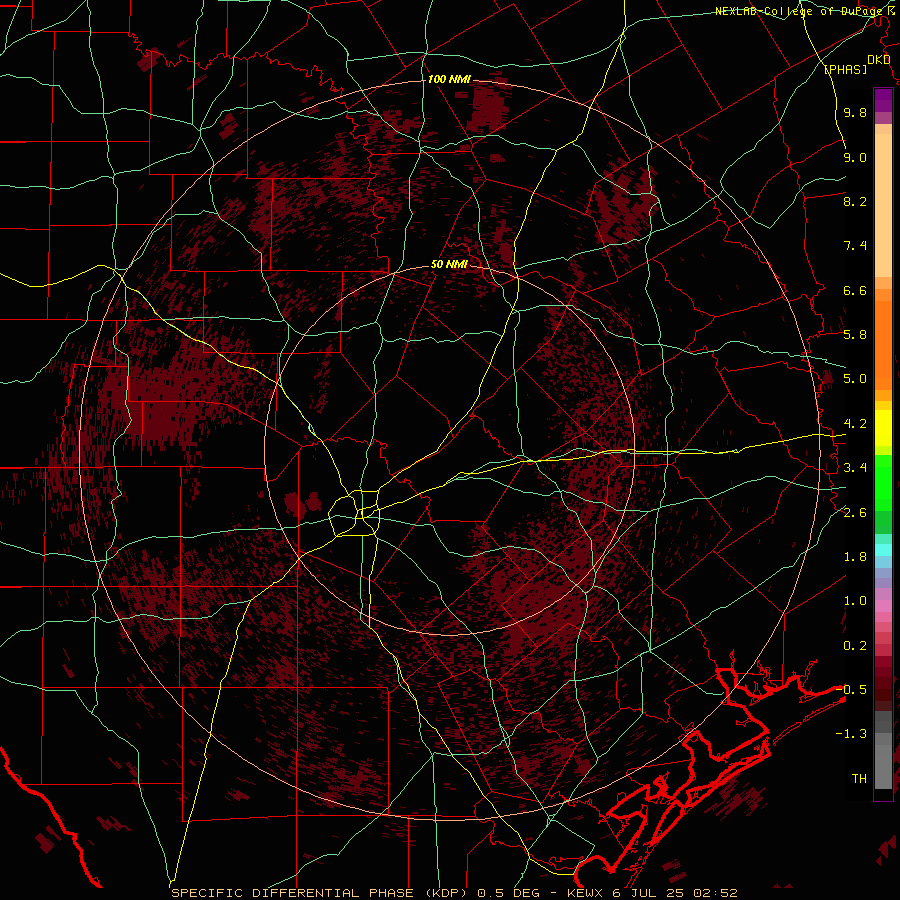Click the Specific Differential Phase caption line
This screenshot has width=900, height=900.
tap(455, 893)
